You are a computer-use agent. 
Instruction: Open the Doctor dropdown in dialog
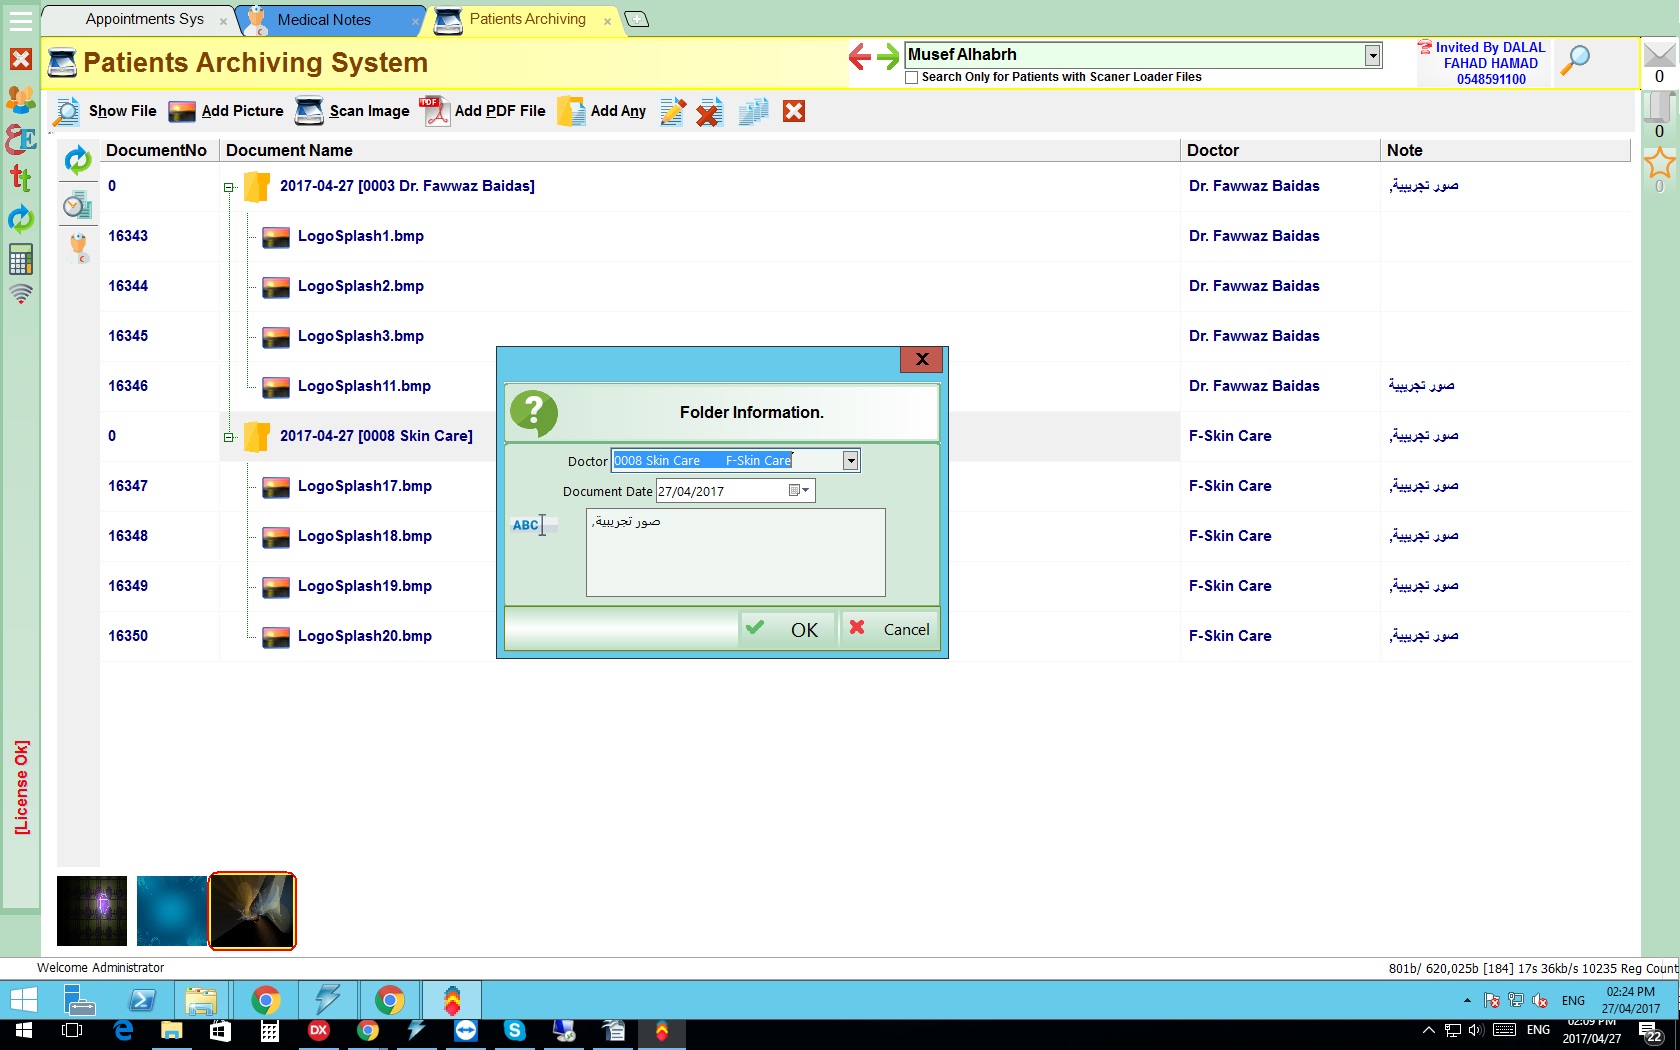click(850, 461)
